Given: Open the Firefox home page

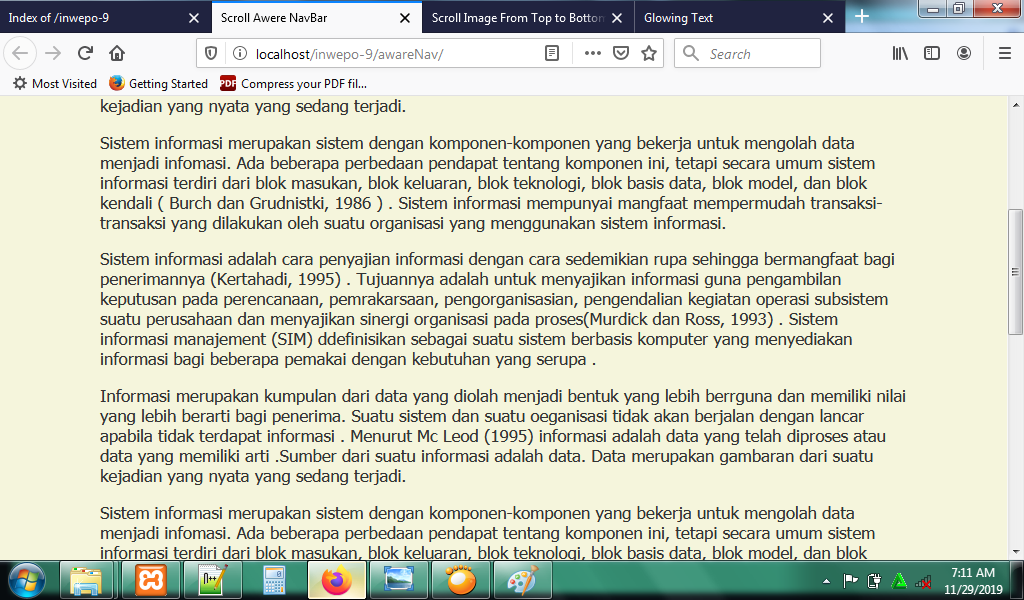Looking at the screenshot, I should (117, 54).
